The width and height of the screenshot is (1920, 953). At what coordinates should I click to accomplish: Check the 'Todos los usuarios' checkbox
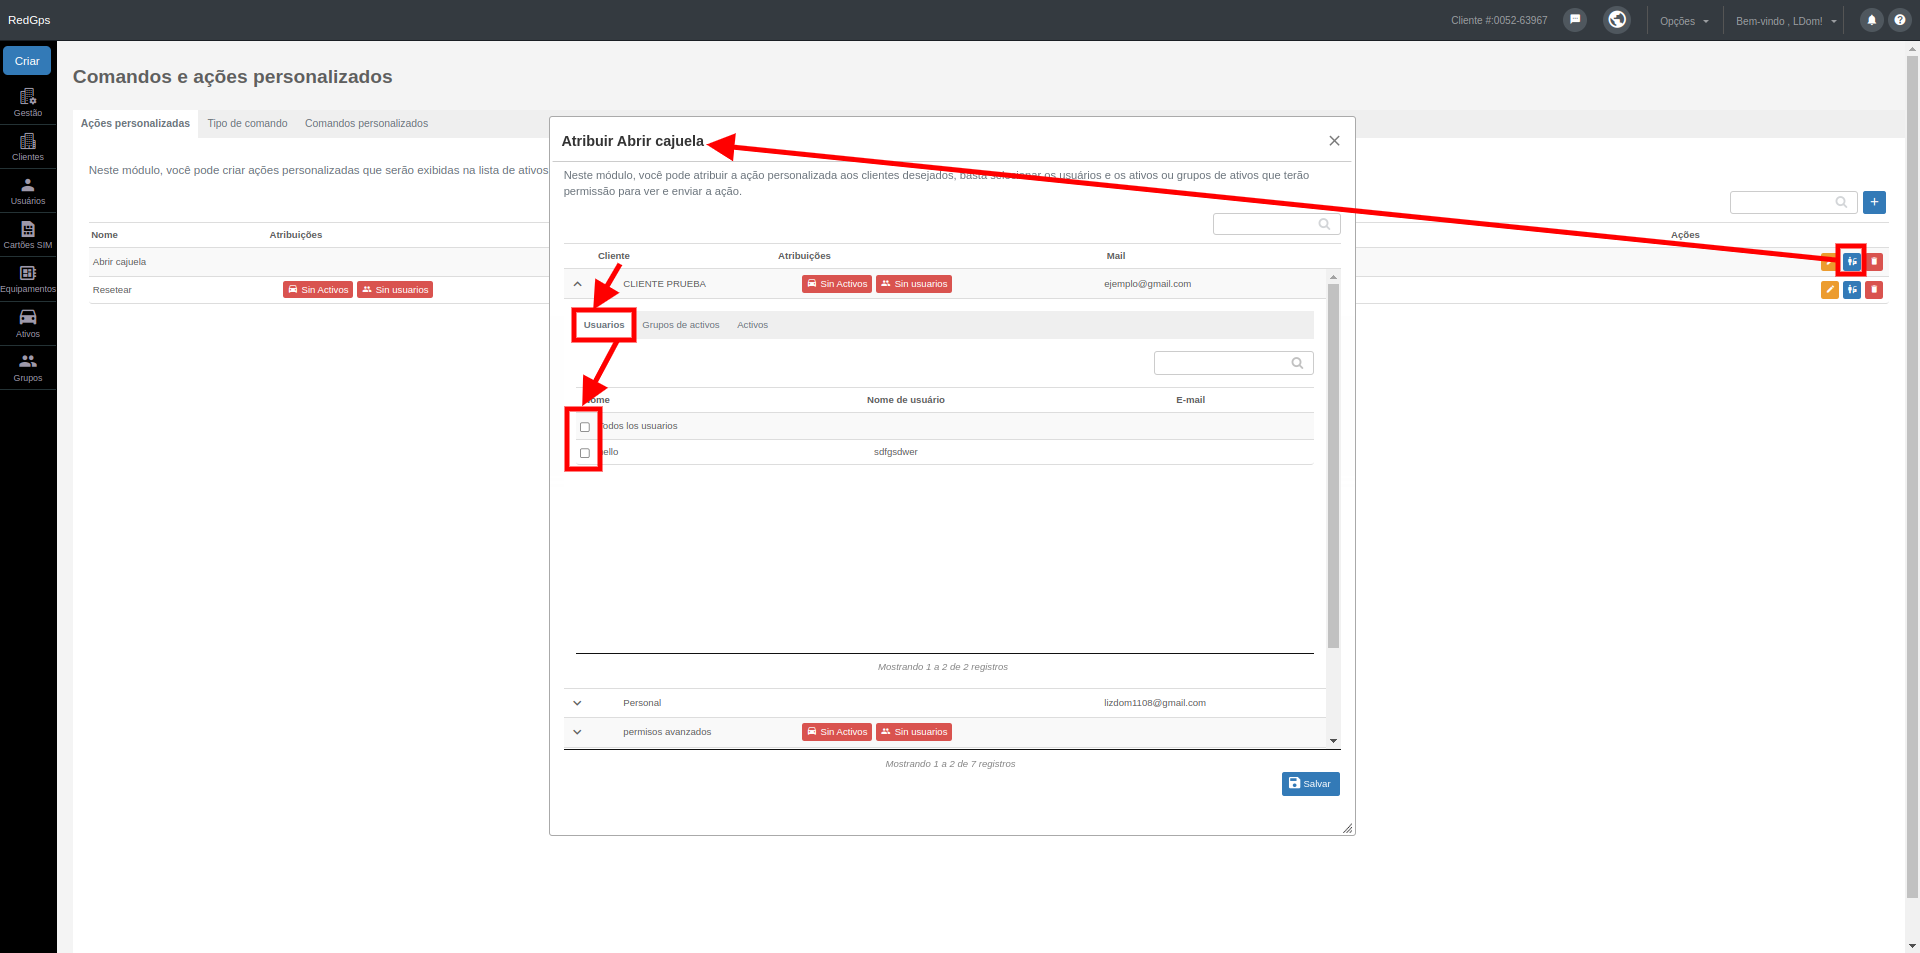tap(585, 427)
